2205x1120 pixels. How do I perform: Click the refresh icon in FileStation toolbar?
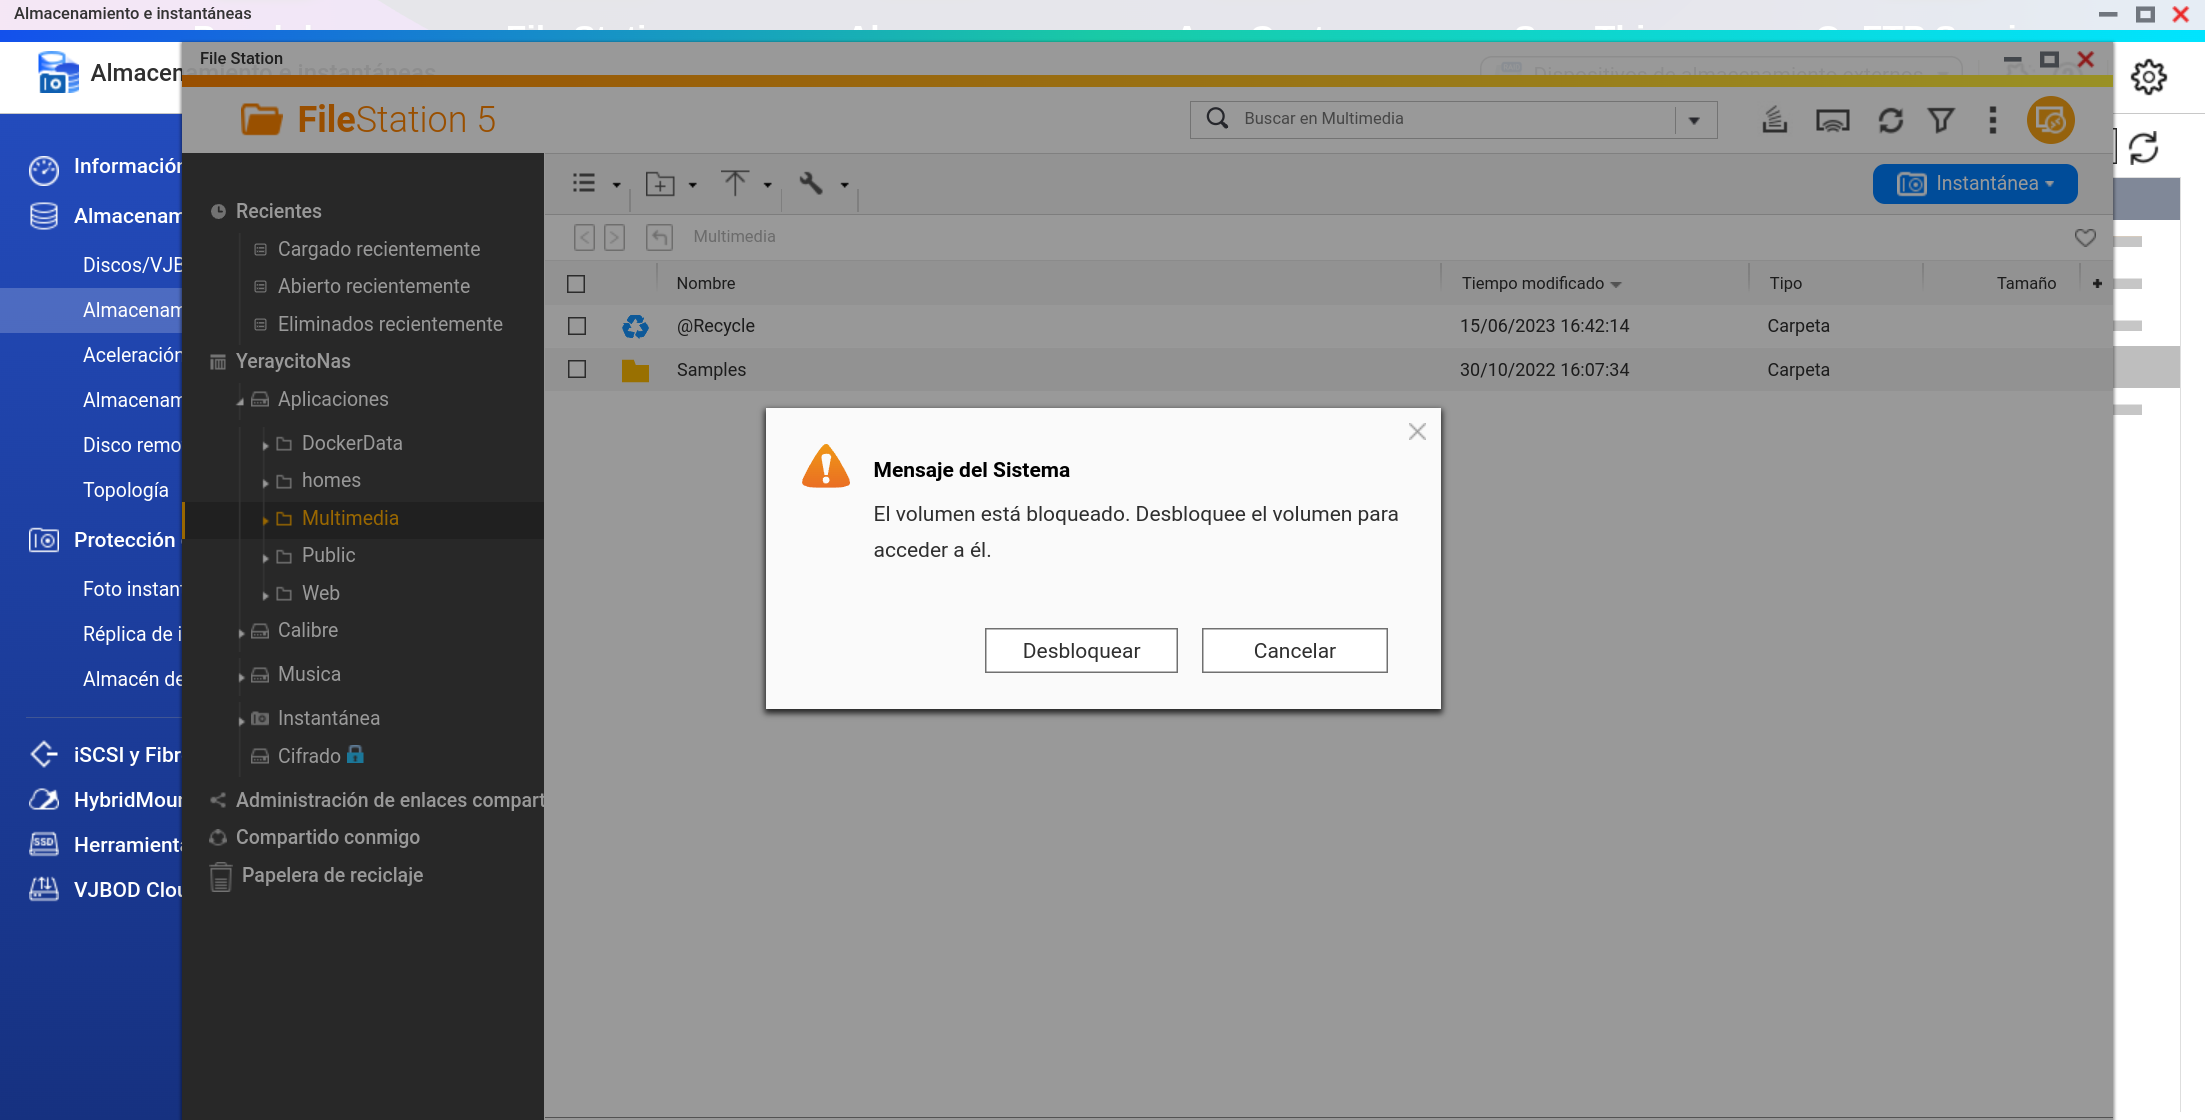point(1890,121)
